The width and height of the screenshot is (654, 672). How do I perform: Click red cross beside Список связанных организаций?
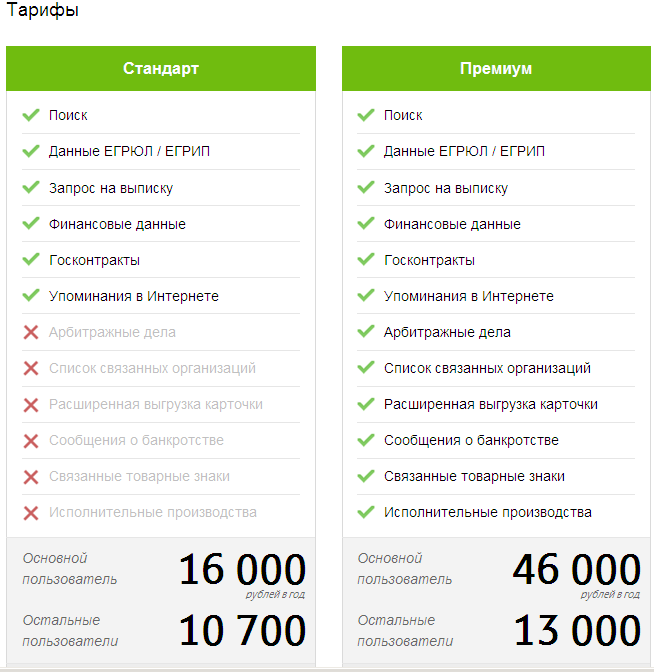[x=31, y=368]
